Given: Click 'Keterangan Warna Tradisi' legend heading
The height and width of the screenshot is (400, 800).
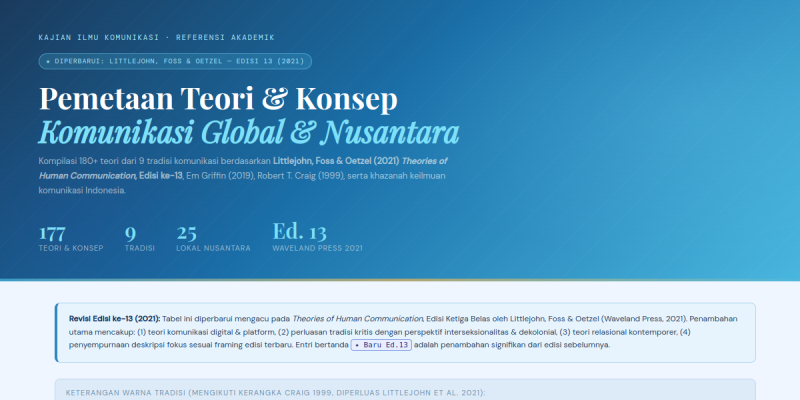Looking at the screenshot, I should tap(276, 393).
